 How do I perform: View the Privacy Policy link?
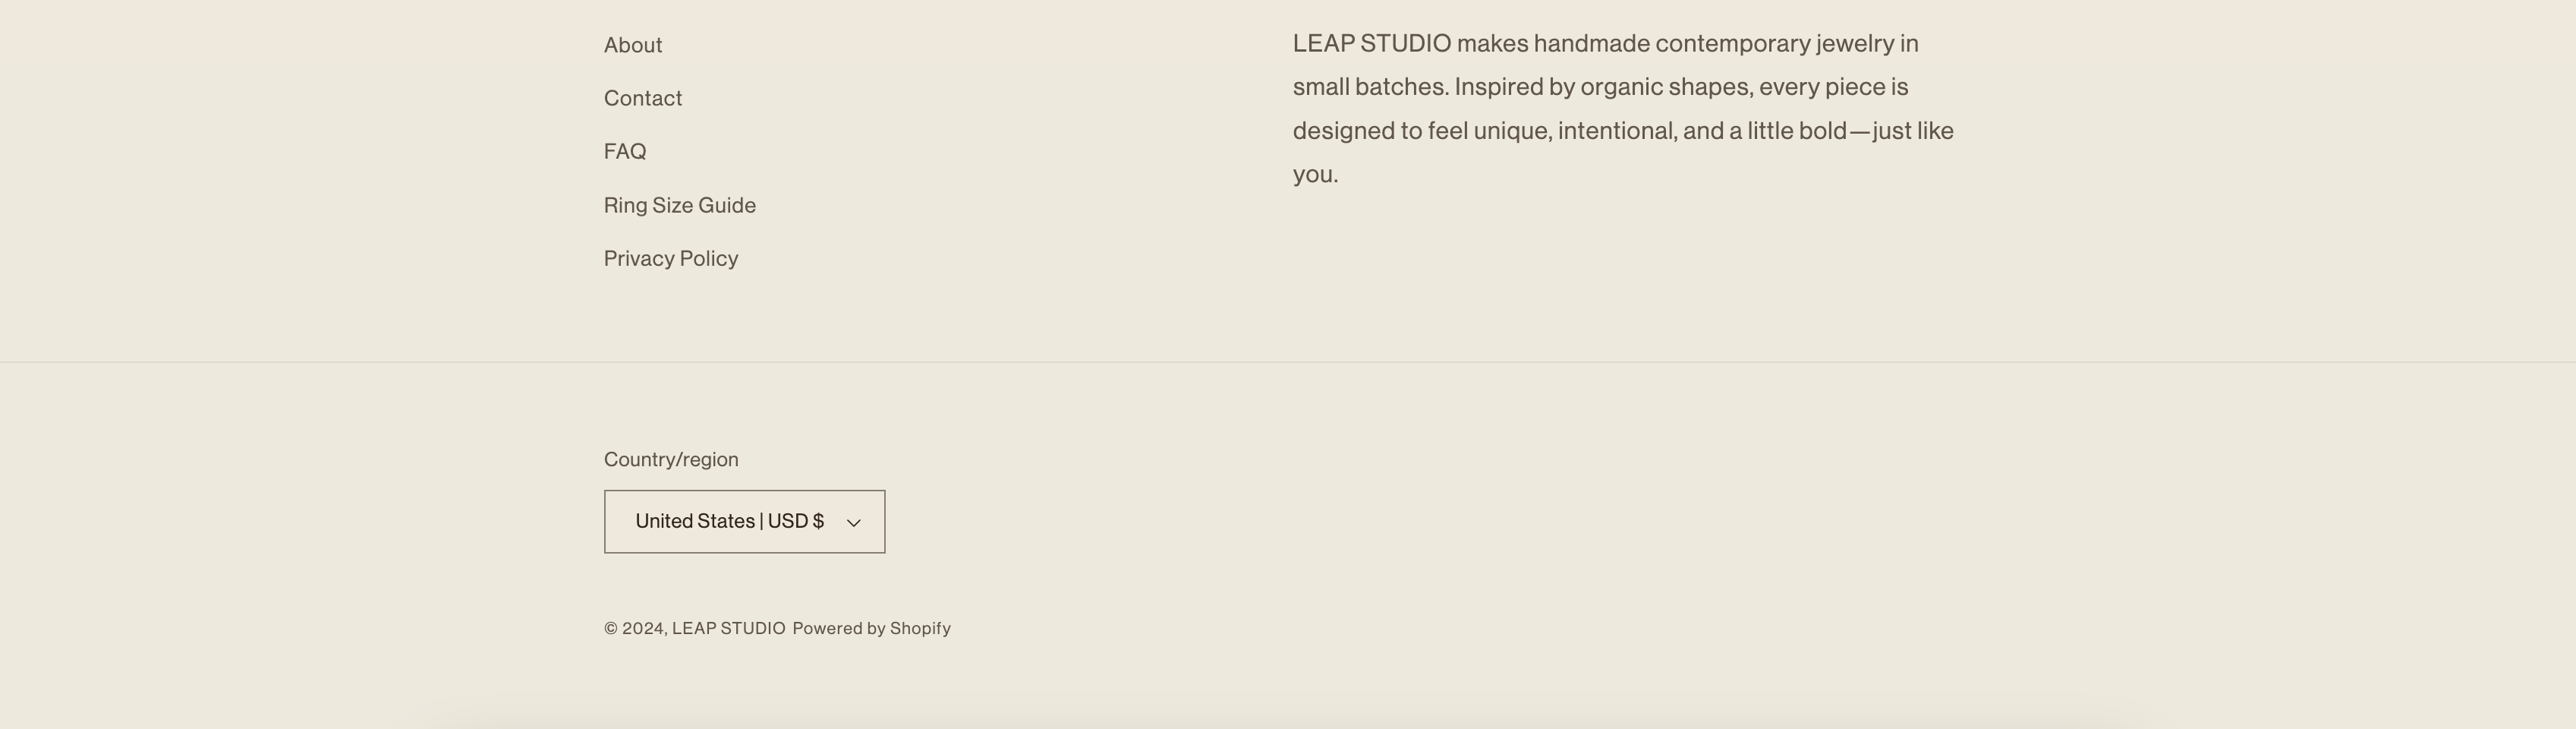[671, 258]
